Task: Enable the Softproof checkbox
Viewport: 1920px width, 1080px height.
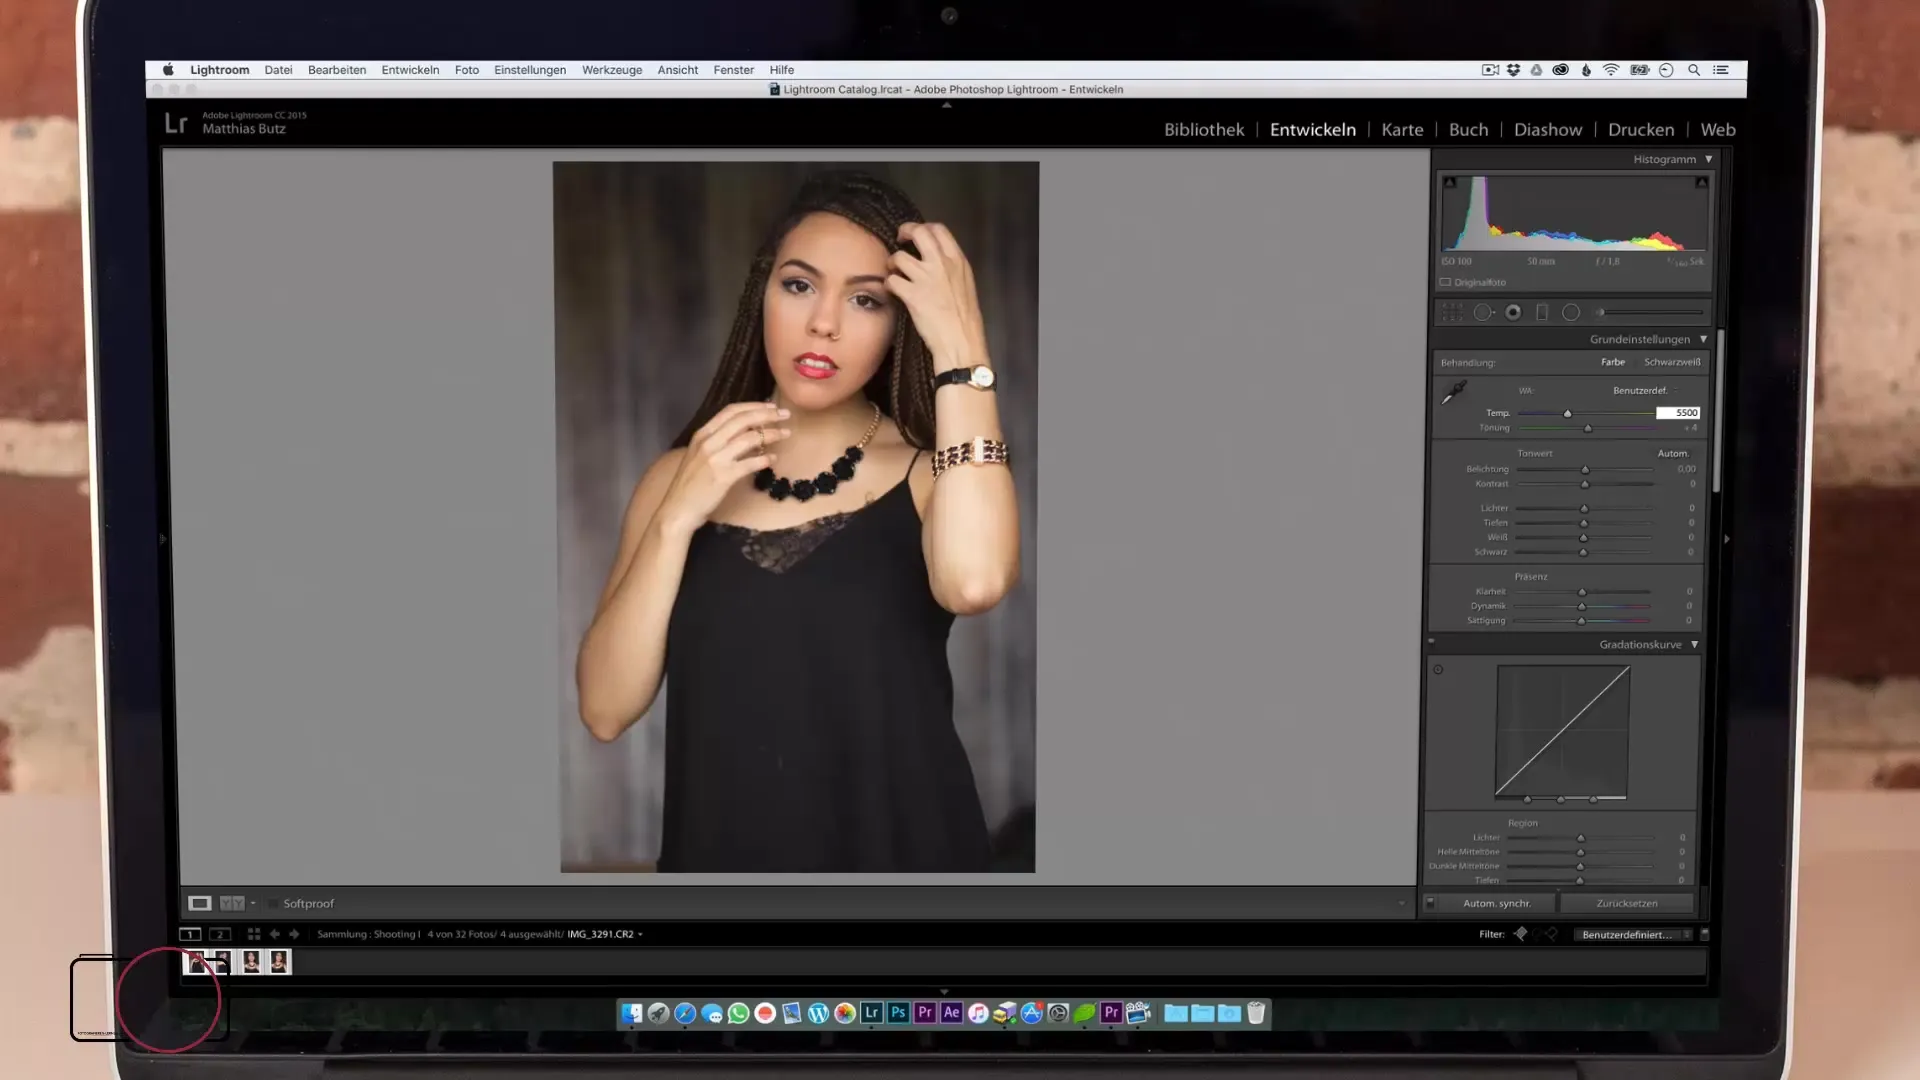Action: coord(273,903)
